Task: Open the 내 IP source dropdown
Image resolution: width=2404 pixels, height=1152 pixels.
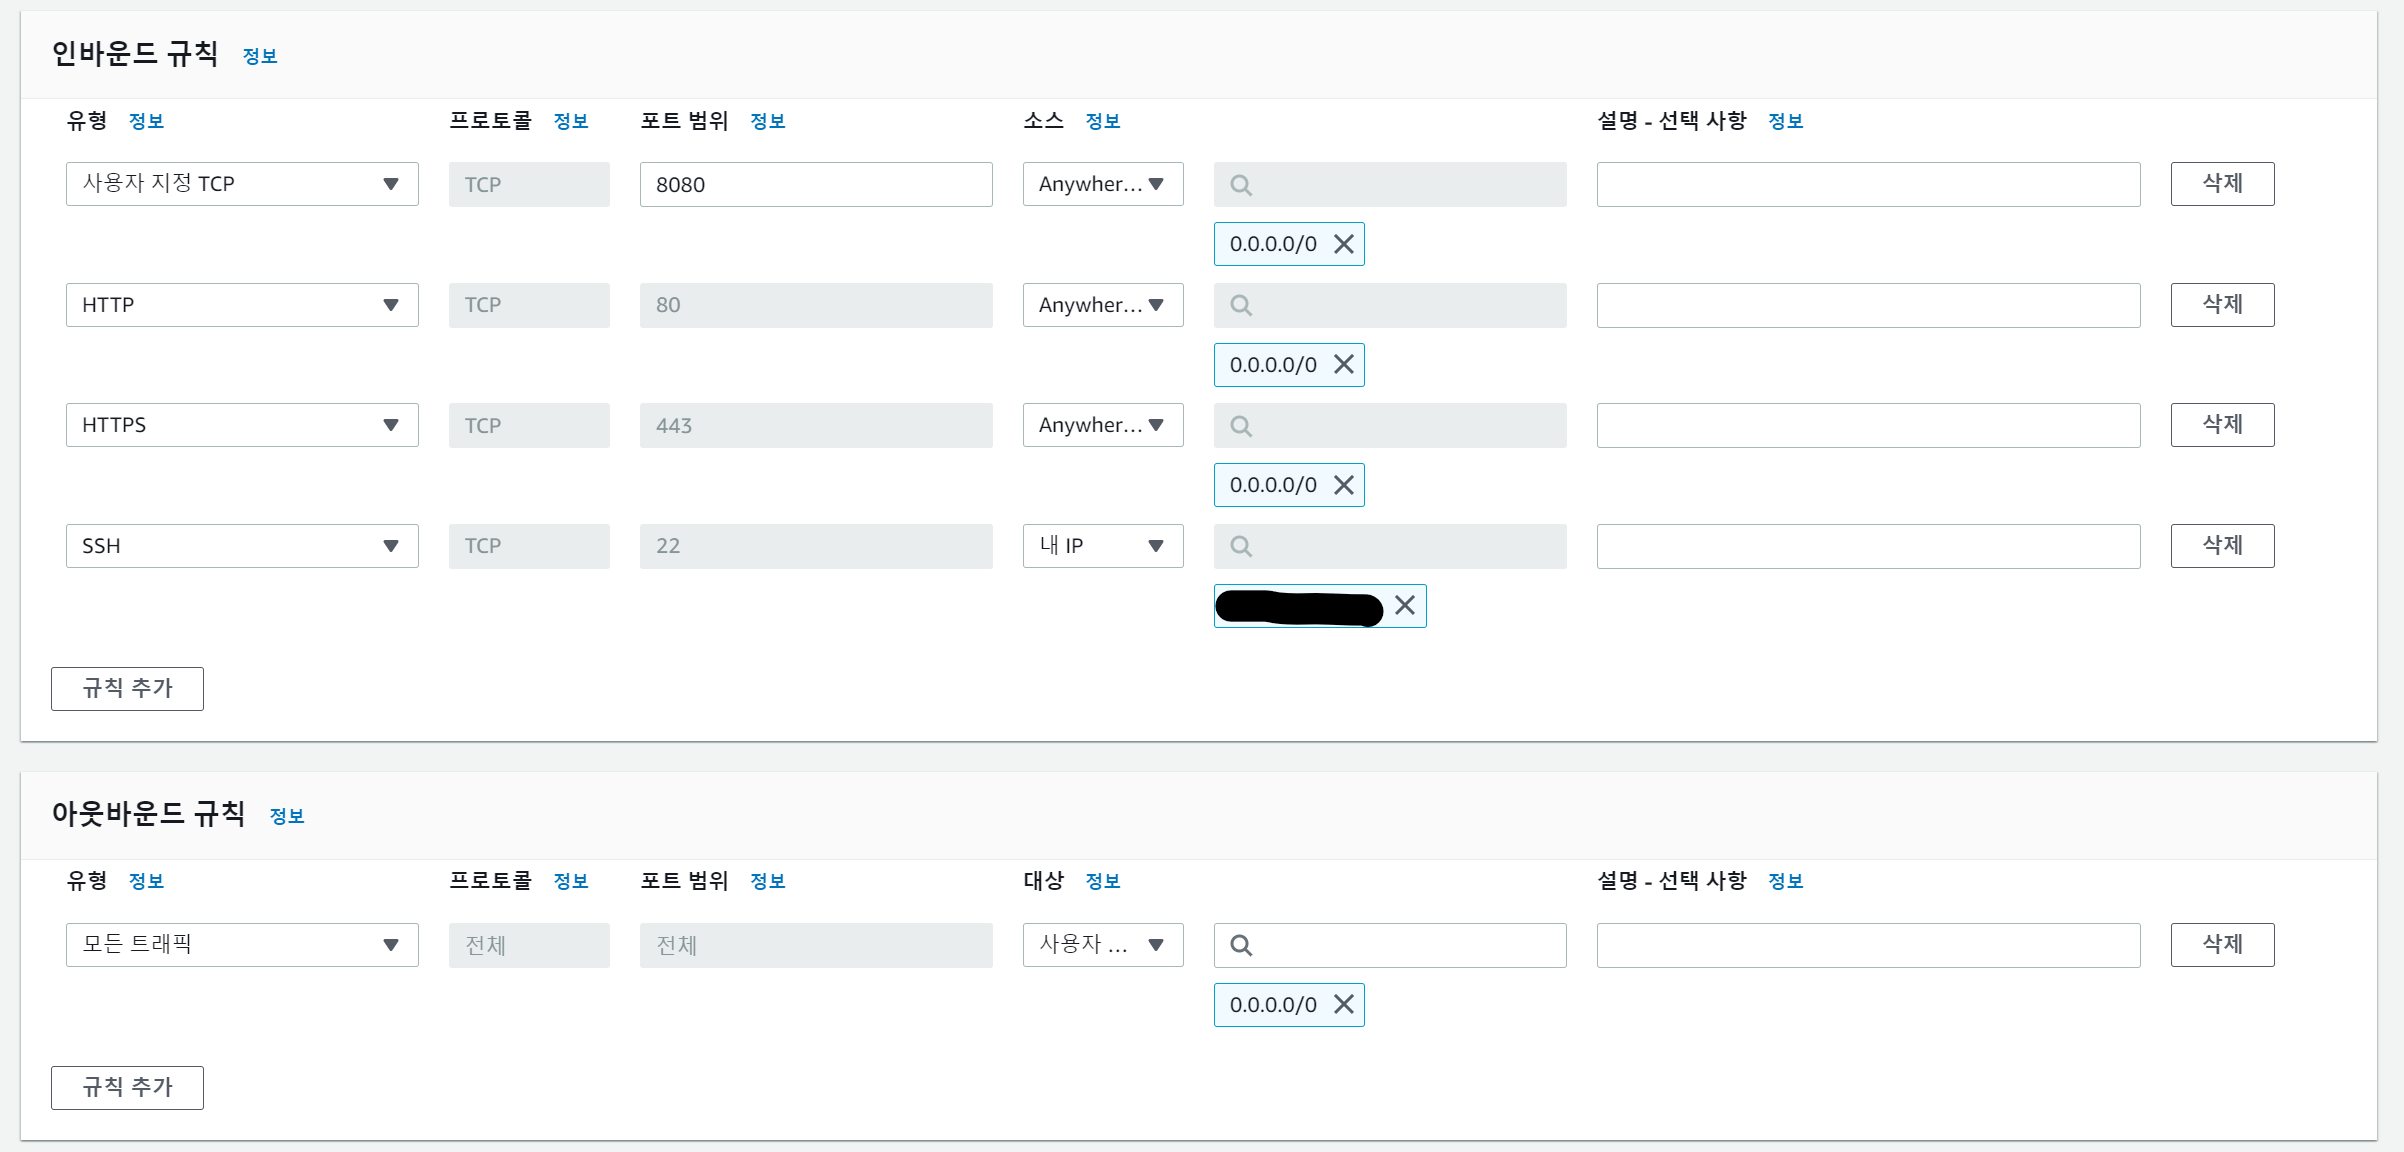Action: coord(1102,546)
